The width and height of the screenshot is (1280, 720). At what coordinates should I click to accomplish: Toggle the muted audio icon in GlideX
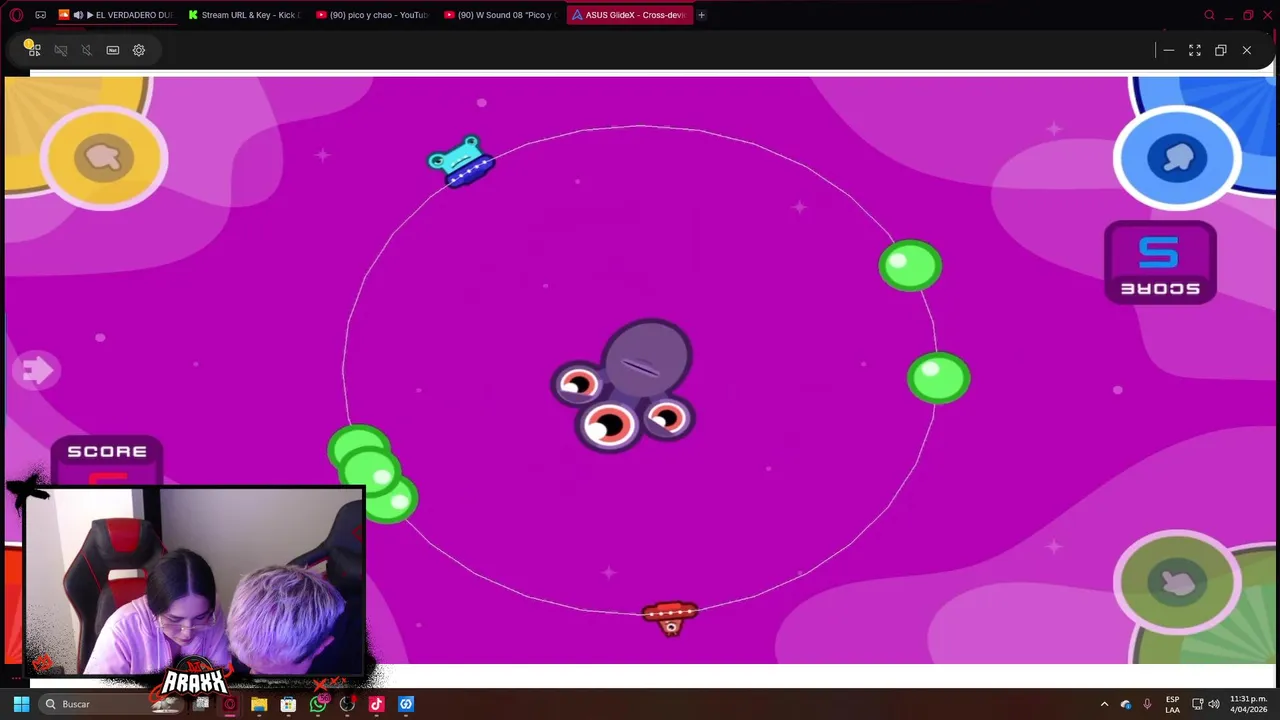tap(87, 50)
